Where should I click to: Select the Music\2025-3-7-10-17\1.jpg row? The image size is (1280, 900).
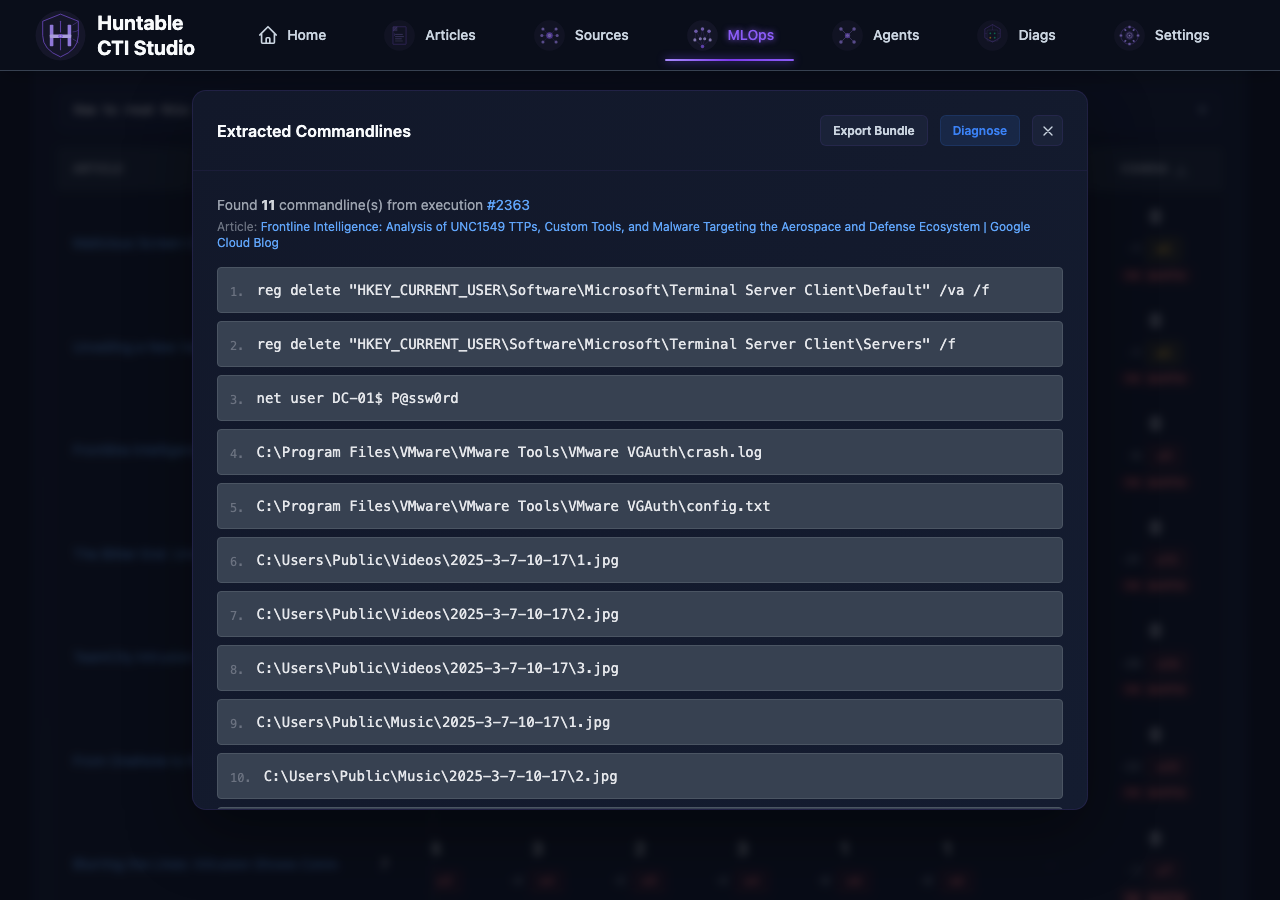(x=640, y=722)
